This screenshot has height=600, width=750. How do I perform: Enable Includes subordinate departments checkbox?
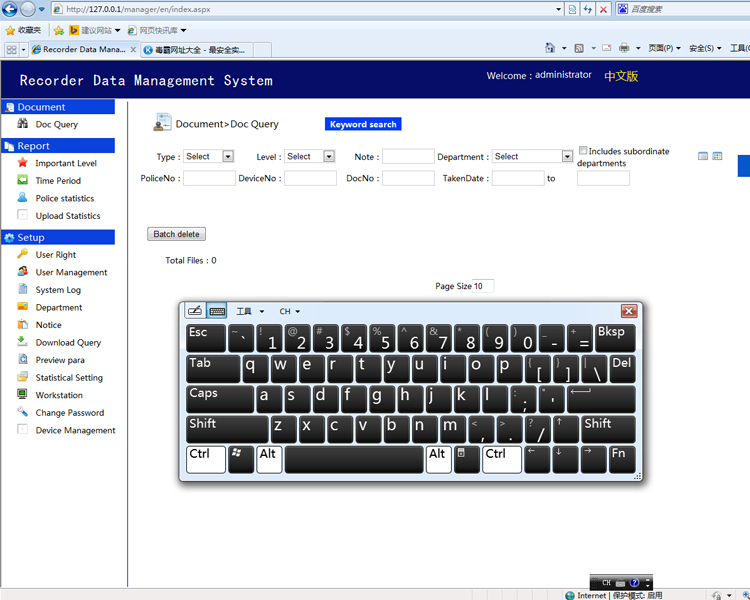[583, 151]
